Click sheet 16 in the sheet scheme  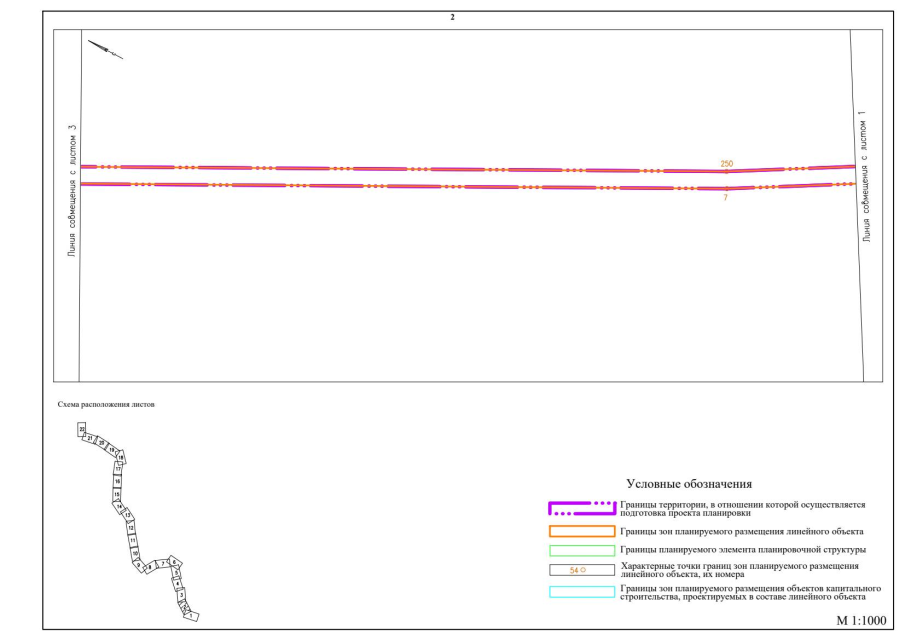[117, 481]
